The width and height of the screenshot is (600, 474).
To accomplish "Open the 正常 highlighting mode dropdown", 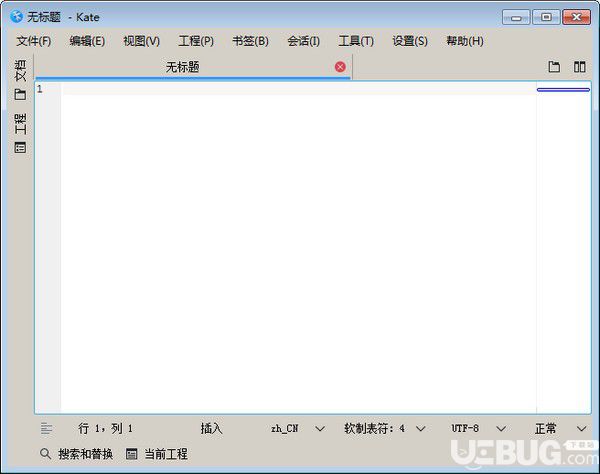I will click(561, 428).
